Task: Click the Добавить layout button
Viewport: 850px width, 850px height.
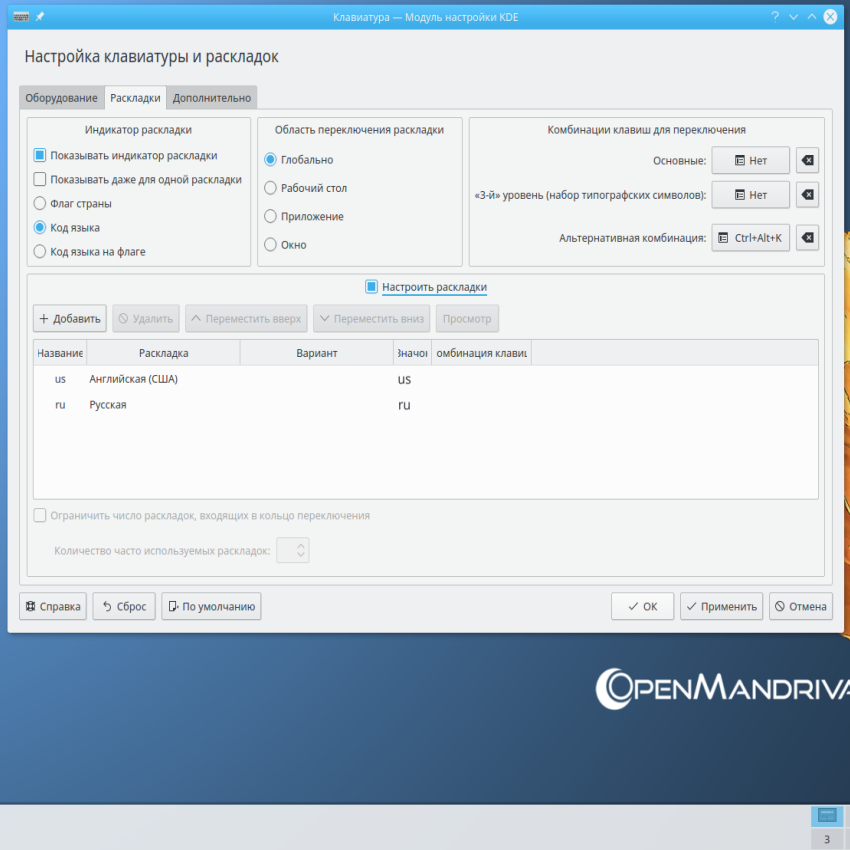Action: click(70, 319)
